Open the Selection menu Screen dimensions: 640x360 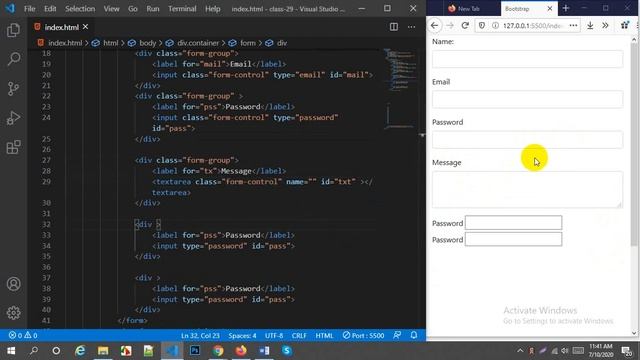click(80, 9)
